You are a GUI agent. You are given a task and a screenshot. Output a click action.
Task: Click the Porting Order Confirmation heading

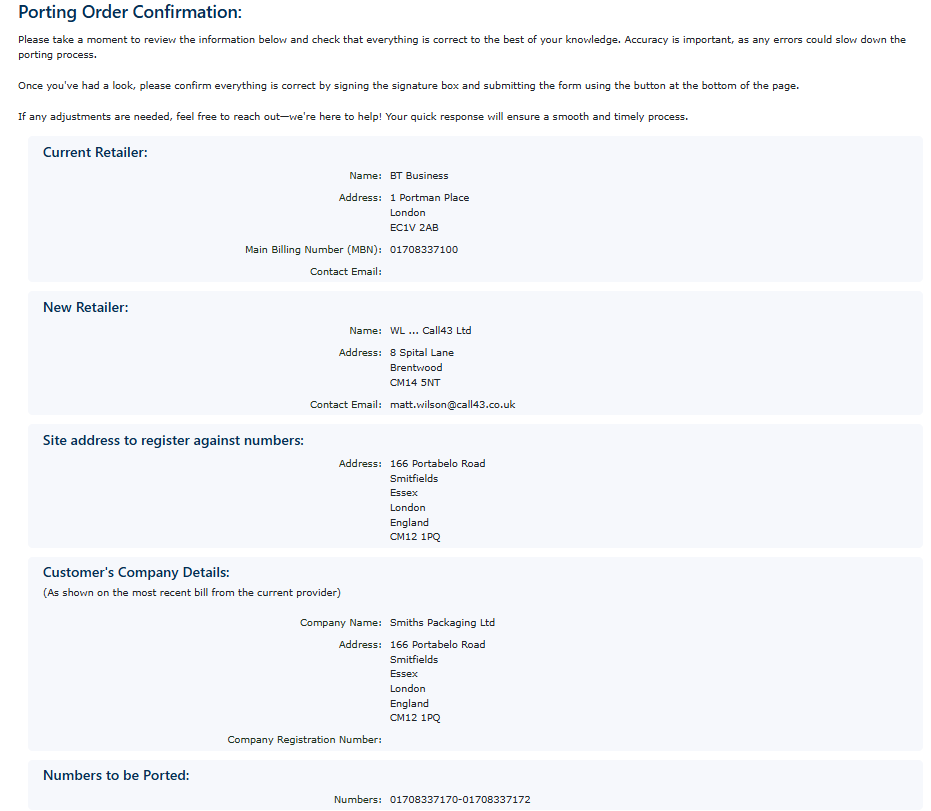pyautogui.click(x=130, y=13)
